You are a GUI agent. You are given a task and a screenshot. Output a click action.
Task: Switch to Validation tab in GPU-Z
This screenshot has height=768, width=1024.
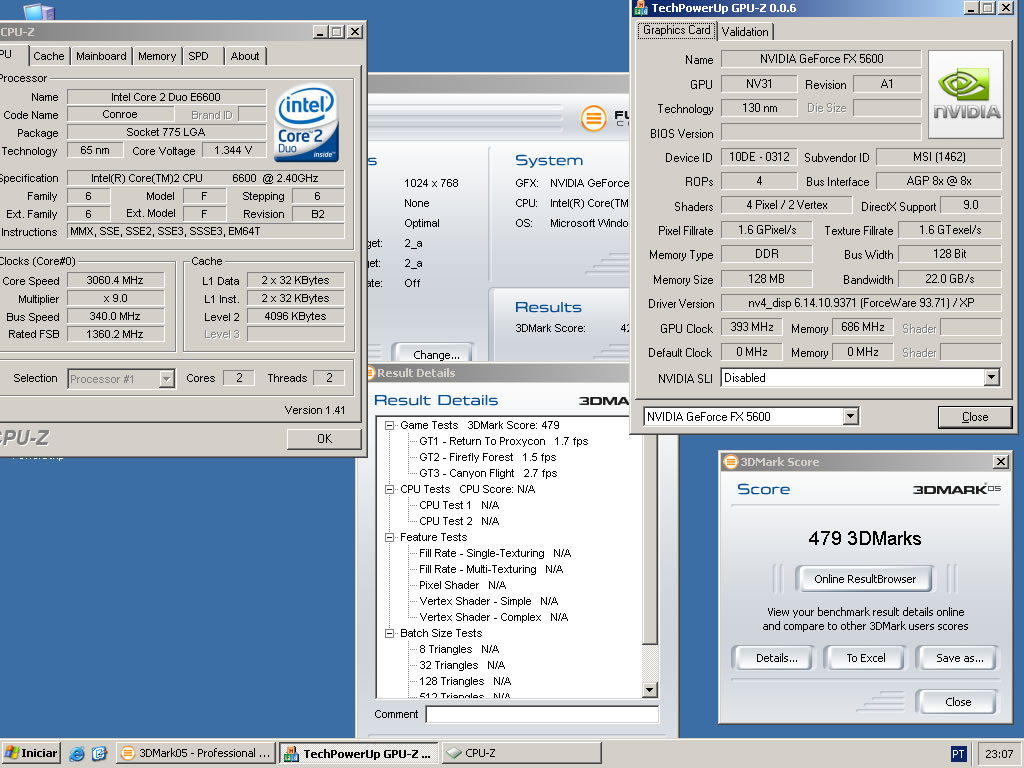tap(744, 31)
